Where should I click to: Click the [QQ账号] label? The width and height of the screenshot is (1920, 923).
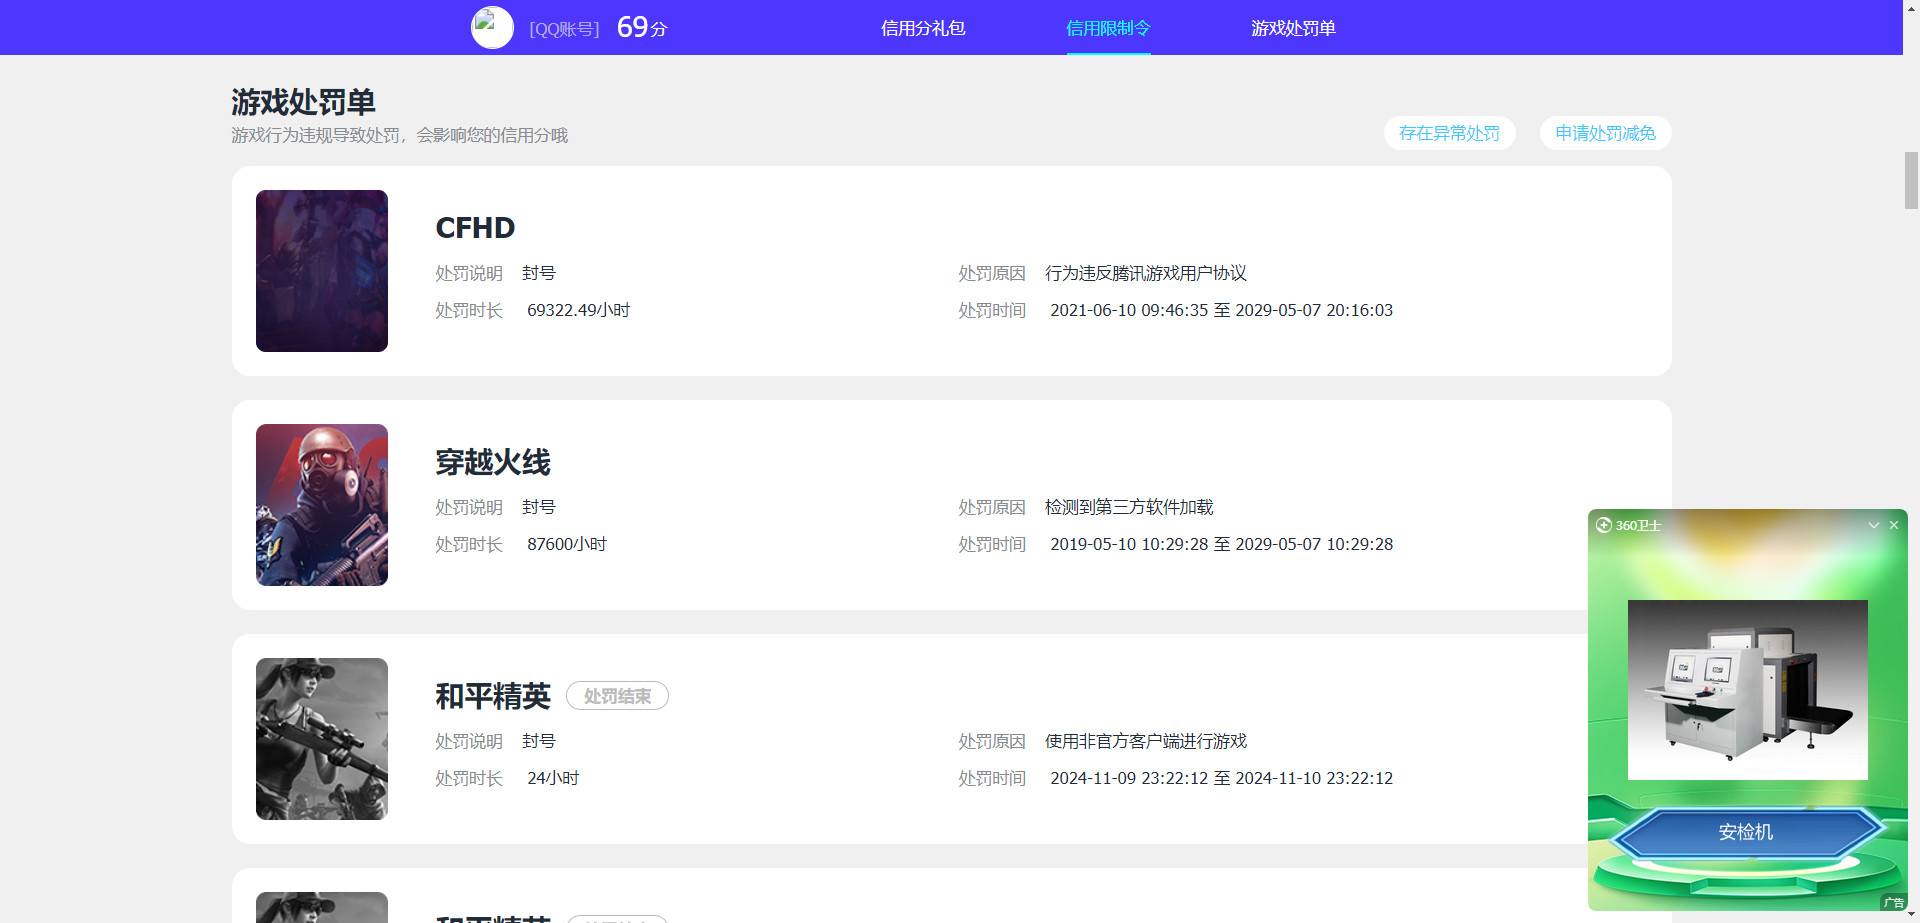point(564,29)
